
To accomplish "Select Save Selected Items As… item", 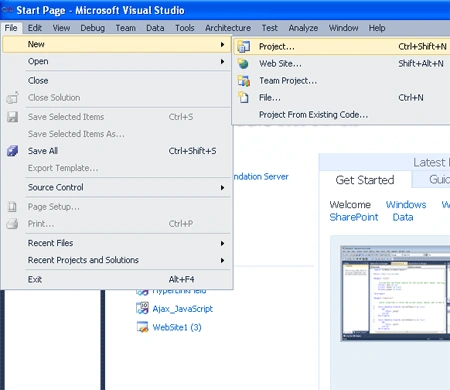I will (117, 134).
